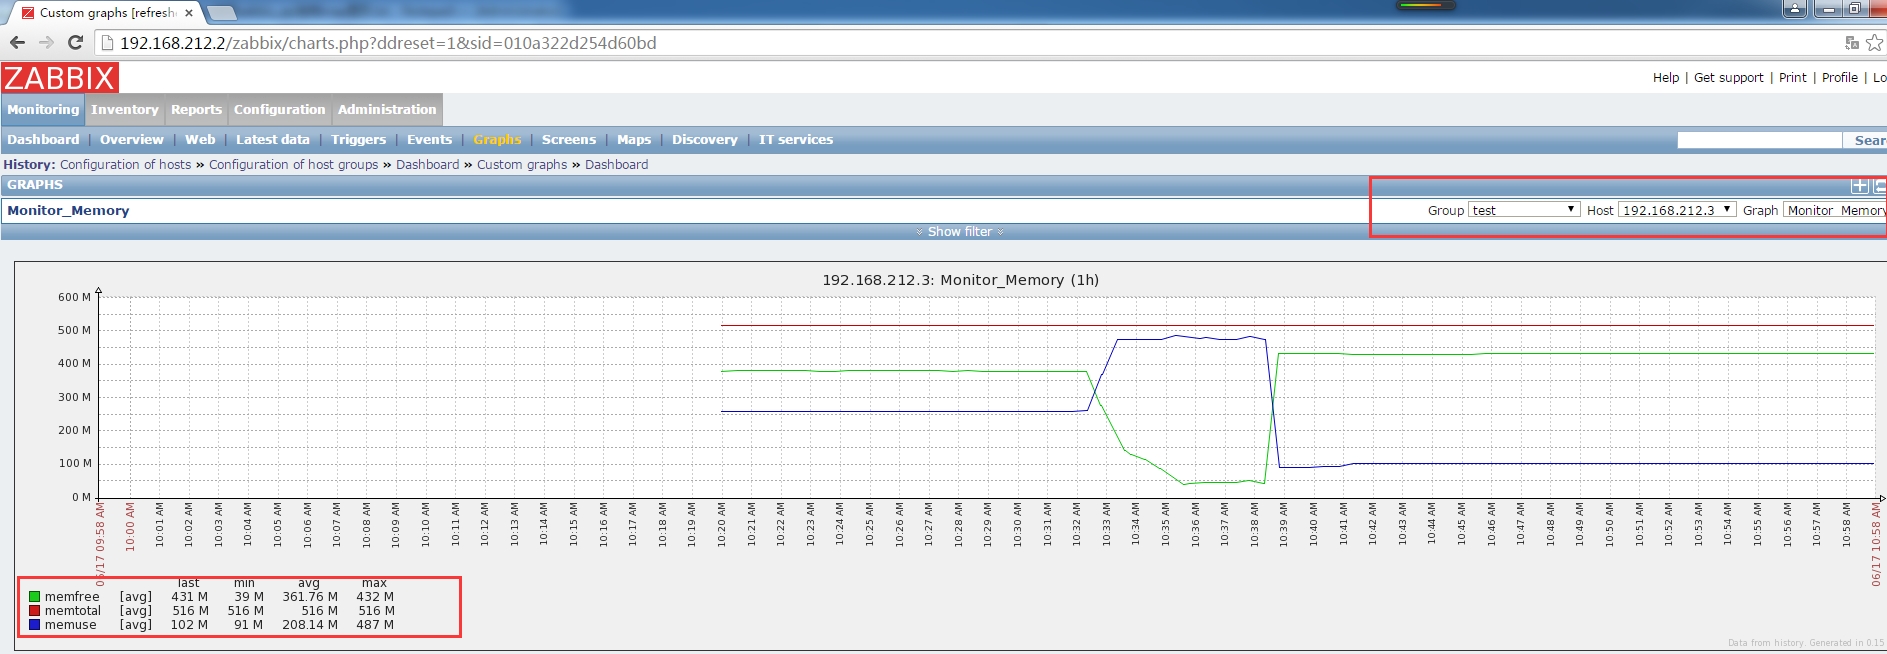Open the Events submenu
Image resolution: width=1887 pixels, height=654 pixels.
[429, 140]
